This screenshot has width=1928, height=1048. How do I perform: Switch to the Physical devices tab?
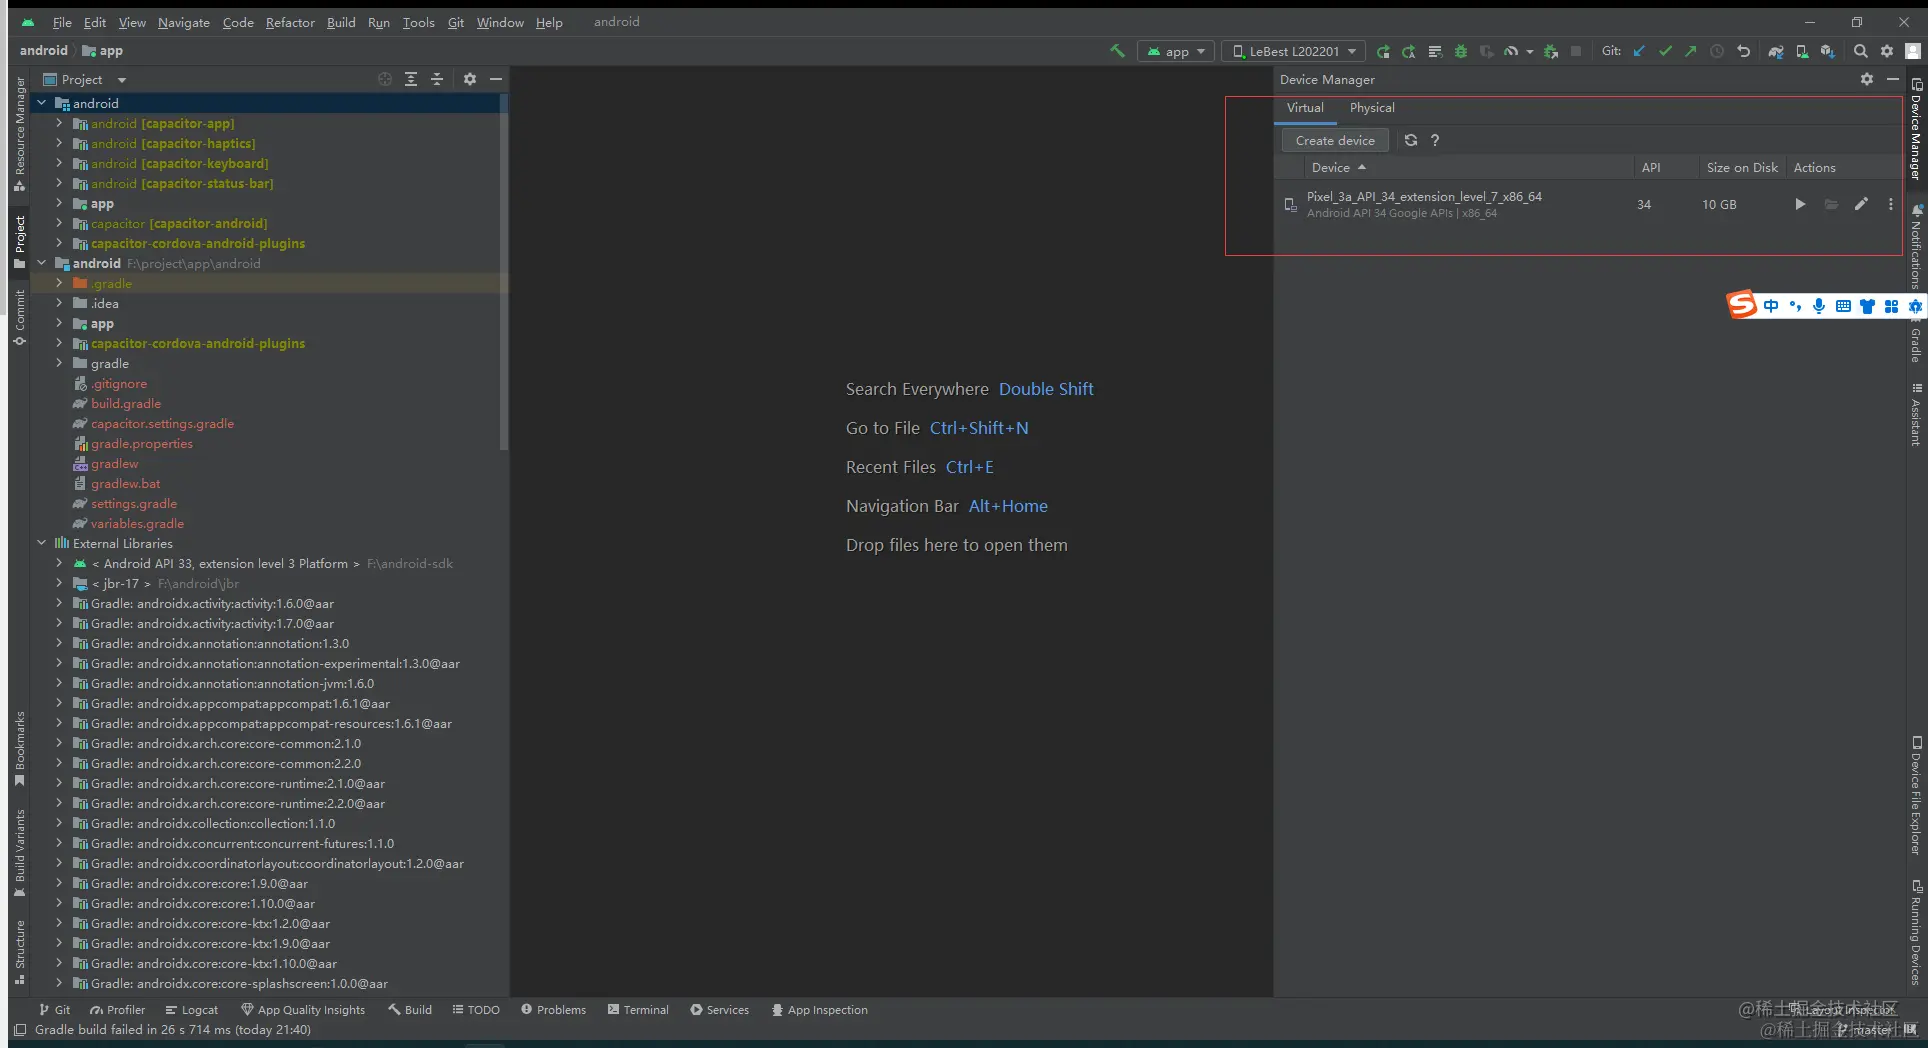pos(1372,108)
